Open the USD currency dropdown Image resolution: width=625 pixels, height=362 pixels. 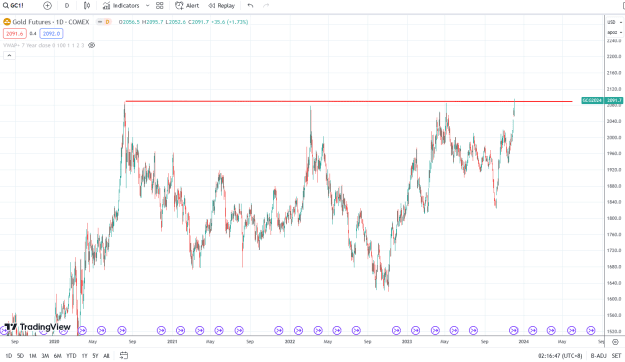[x=615, y=22]
